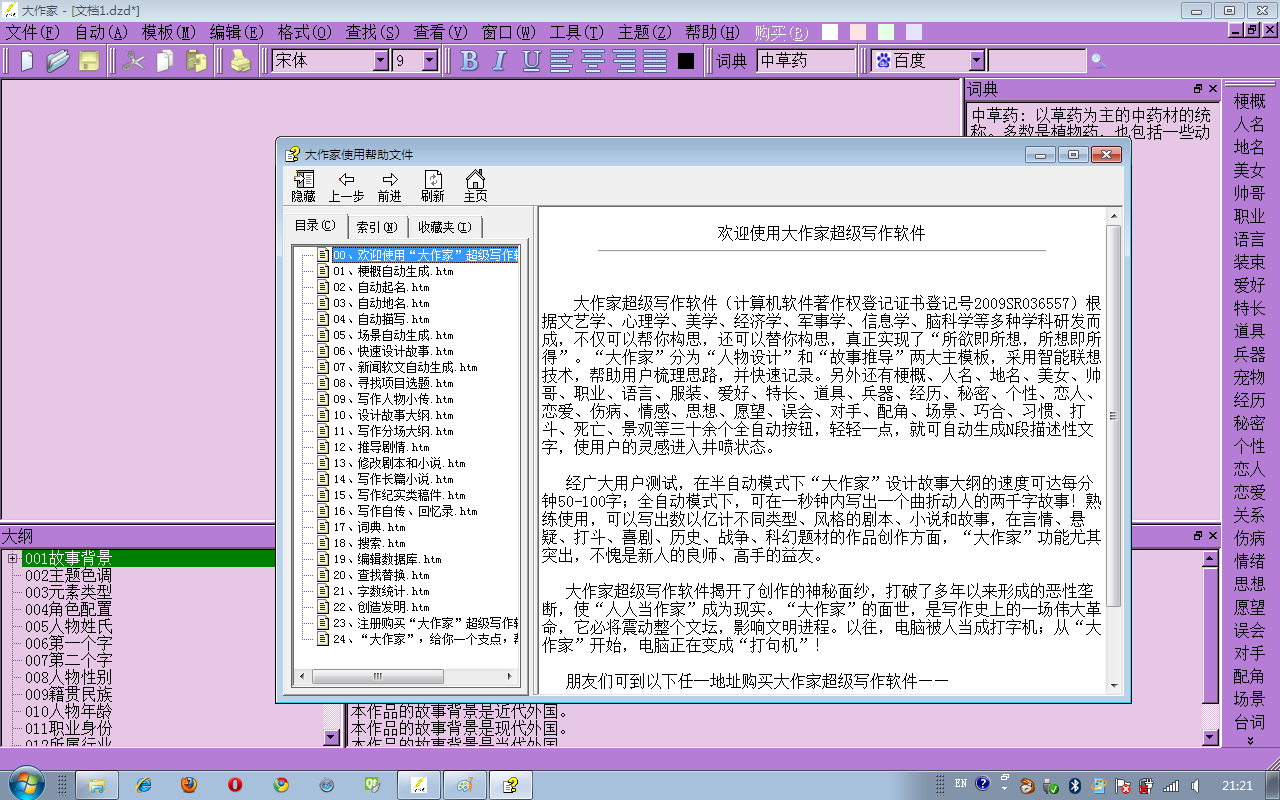1280x800 pixels.
Task: Toggle Bold formatting button
Action: (x=469, y=61)
